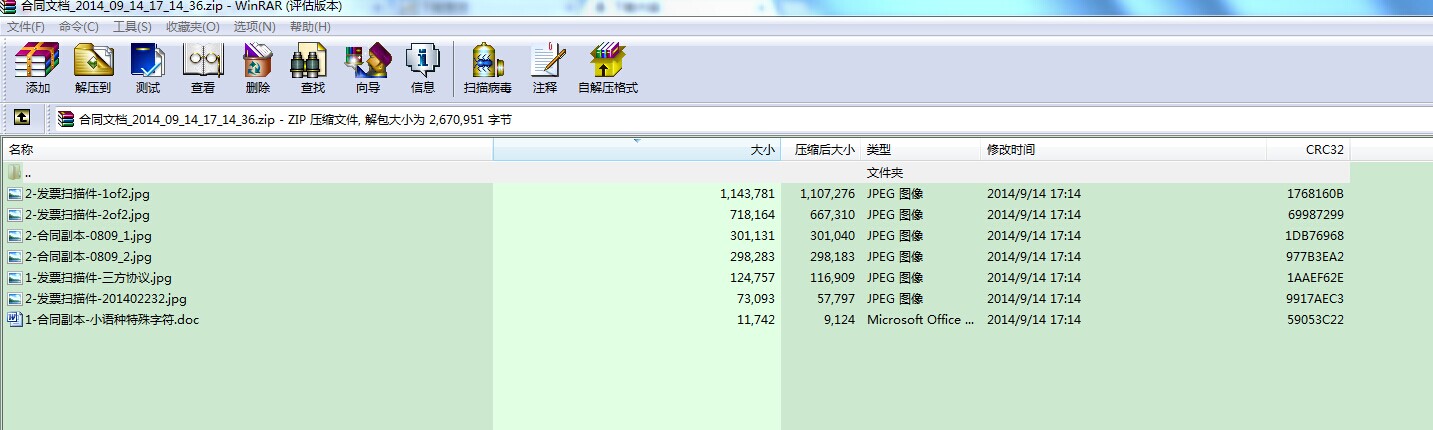Select file 1-发票扫描件-三方协议.jpg
Image resolution: width=1433 pixels, height=430 pixels.
[x=98, y=278]
